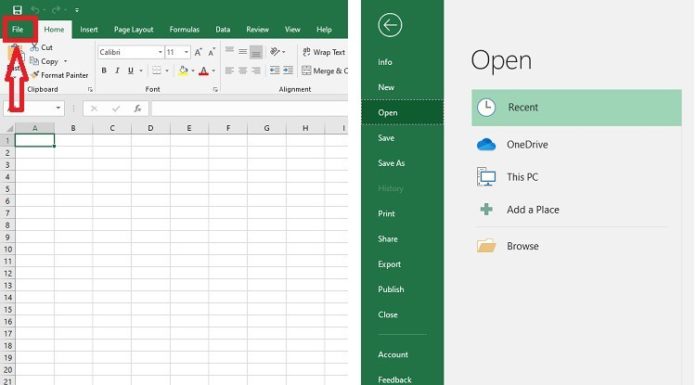Click the Redo arrow icon
Image resolution: width=696 pixels, height=385 pixels.
click(x=56, y=10)
